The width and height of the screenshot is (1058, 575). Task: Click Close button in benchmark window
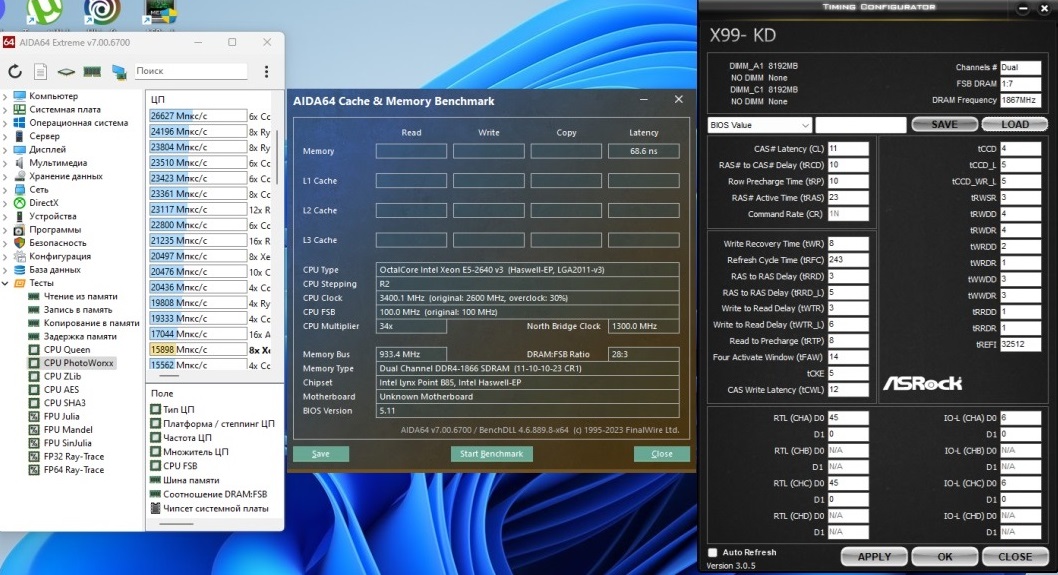[x=662, y=454]
